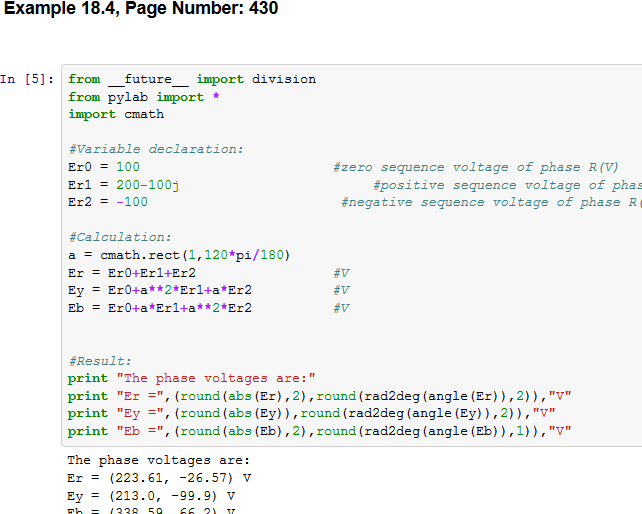This screenshot has width=642, height=514.
Task: Click the "#Calculation:" comment line
Action: [x=120, y=237]
